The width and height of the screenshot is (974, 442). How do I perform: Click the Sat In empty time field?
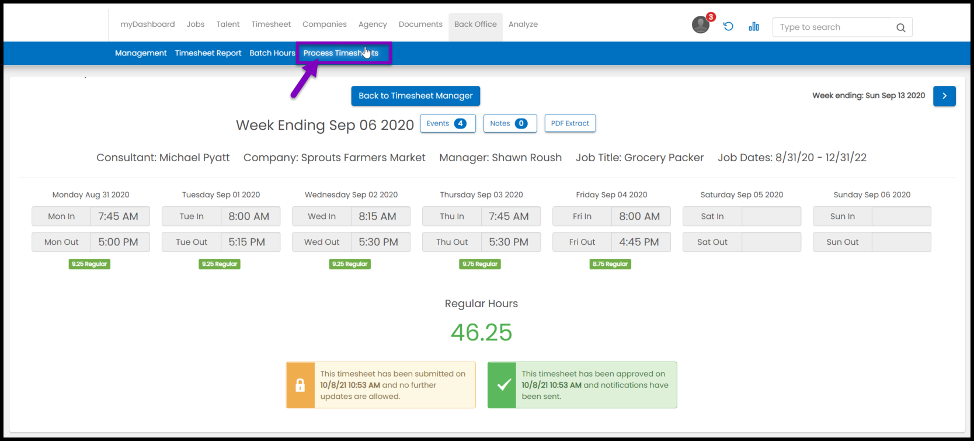(771, 216)
